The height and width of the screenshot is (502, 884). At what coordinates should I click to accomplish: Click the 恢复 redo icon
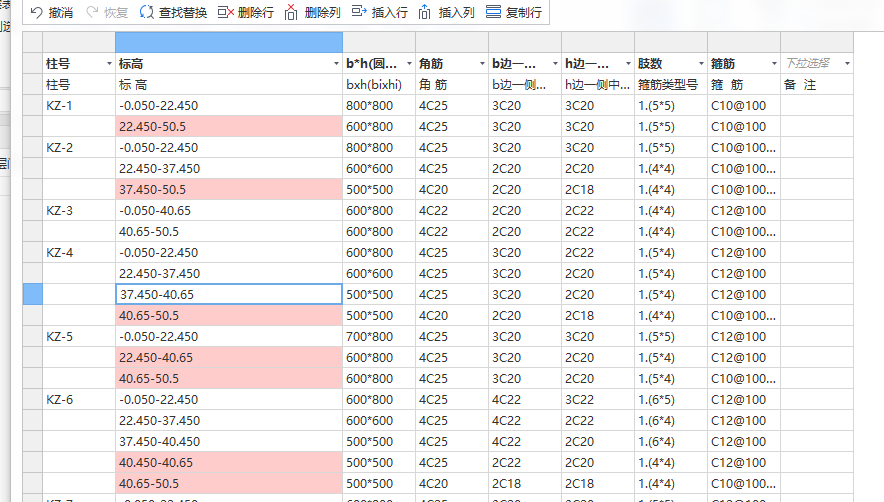92,12
